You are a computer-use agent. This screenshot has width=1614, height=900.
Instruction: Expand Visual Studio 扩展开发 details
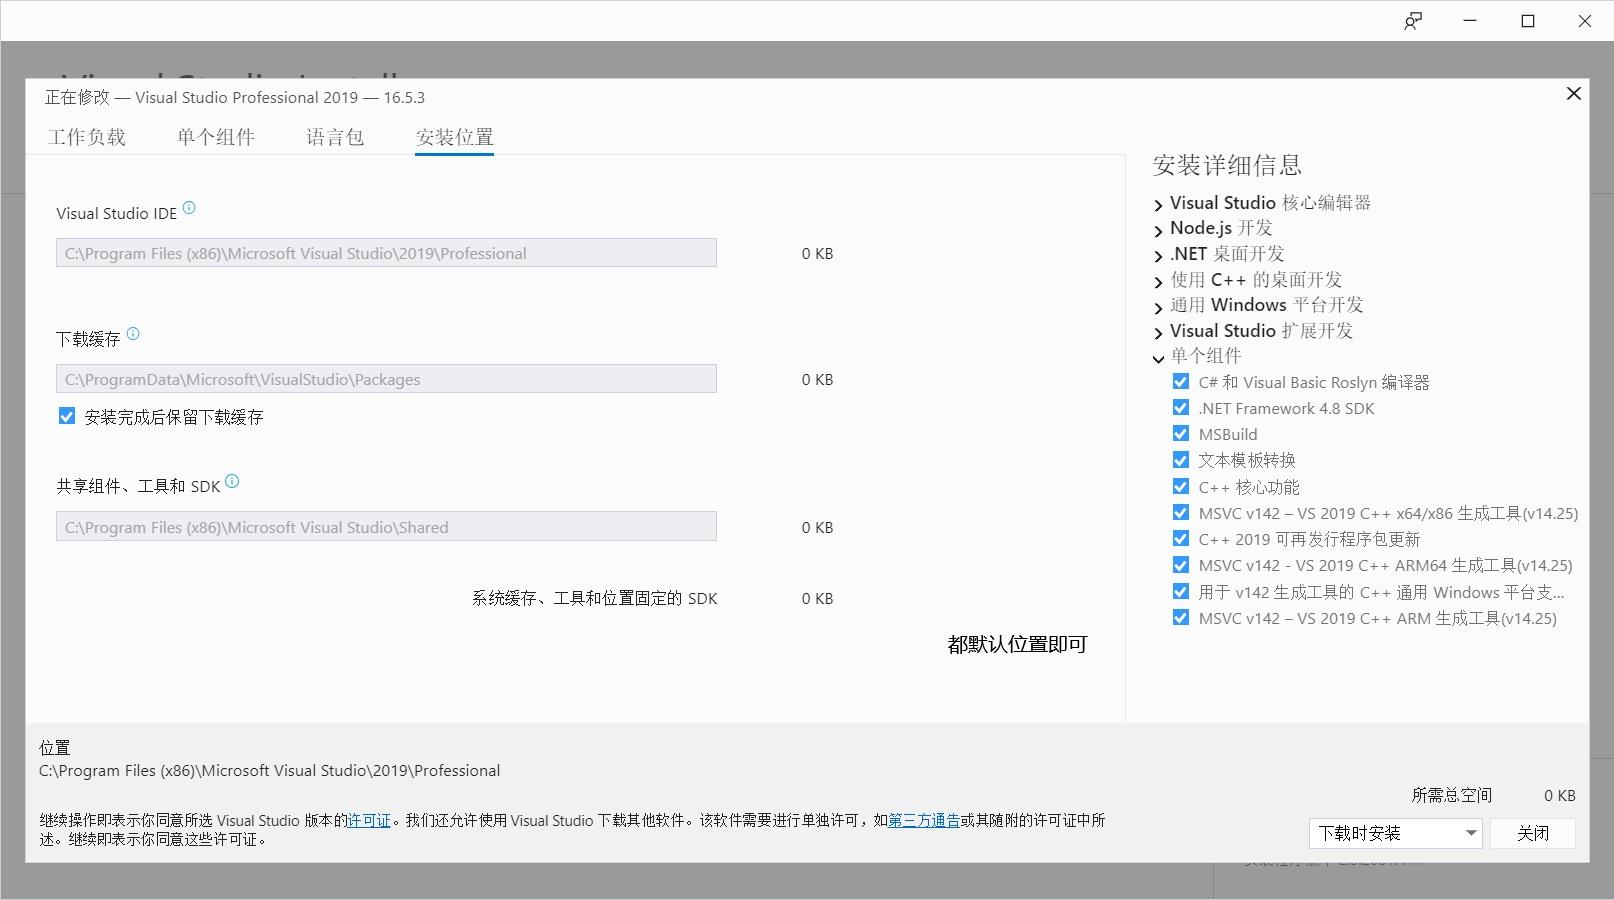point(1158,333)
